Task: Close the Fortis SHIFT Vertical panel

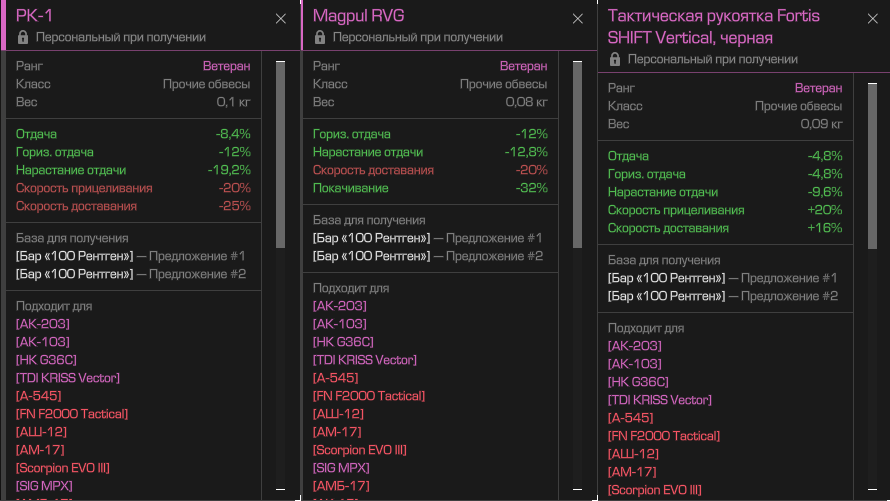Action: click(872, 18)
